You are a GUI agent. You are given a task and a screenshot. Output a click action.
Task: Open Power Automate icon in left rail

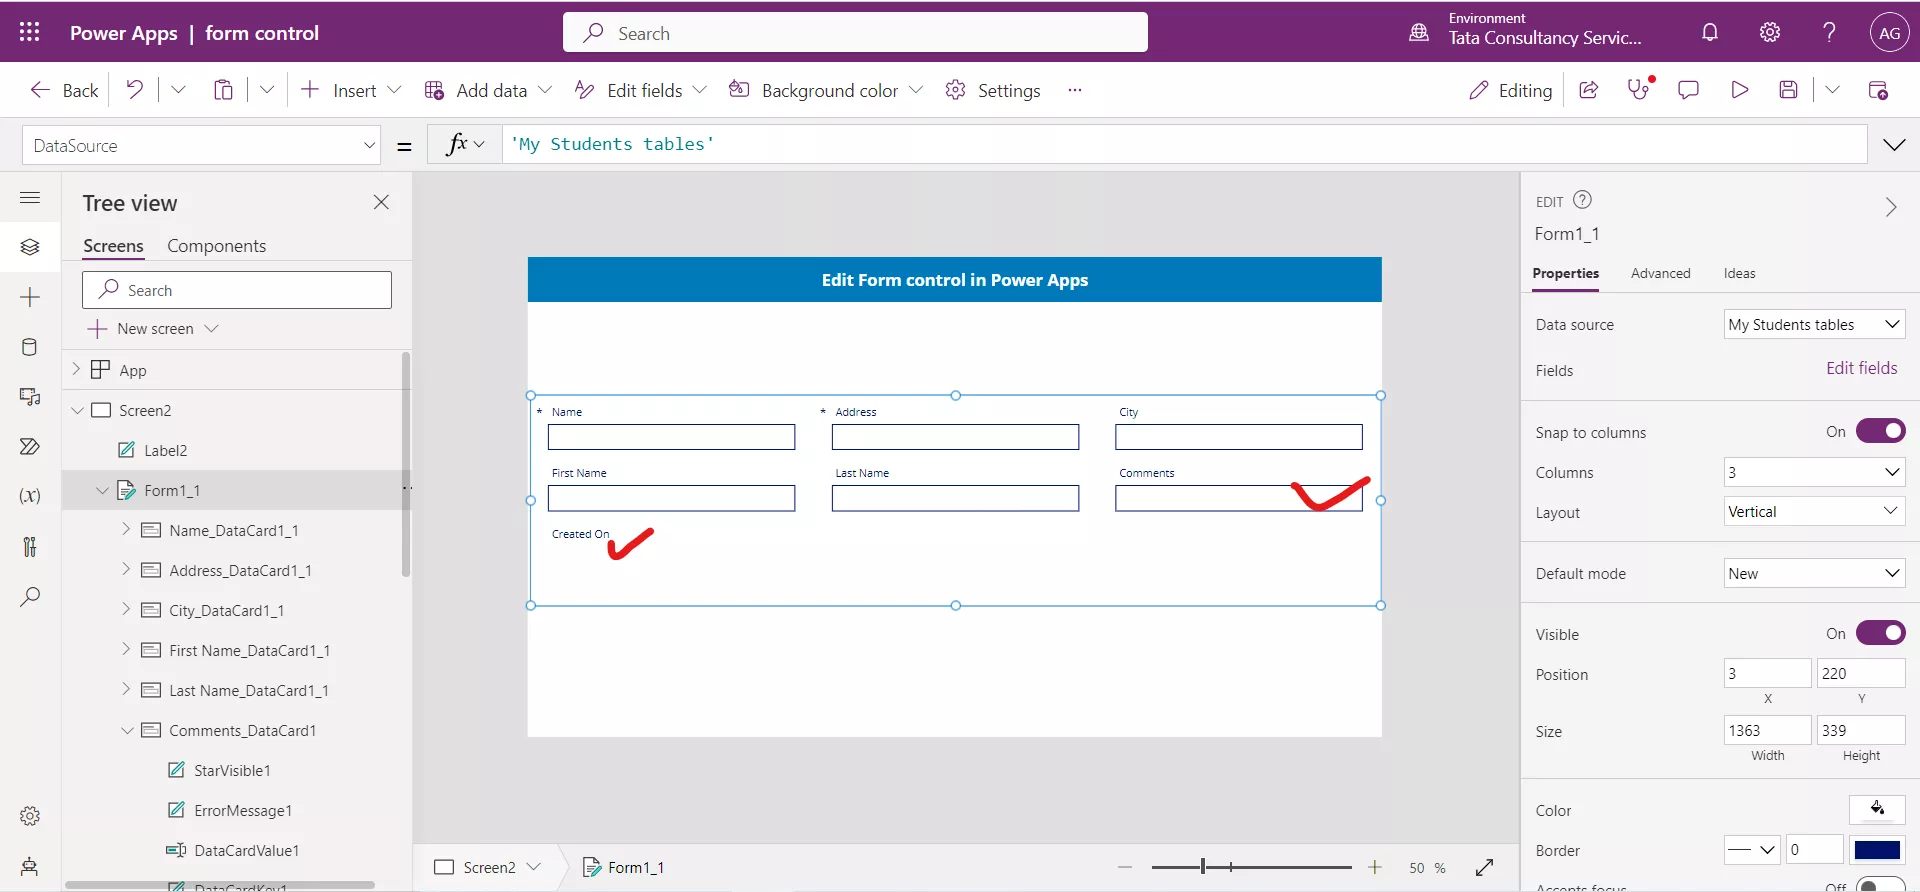pyautogui.click(x=30, y=446)
